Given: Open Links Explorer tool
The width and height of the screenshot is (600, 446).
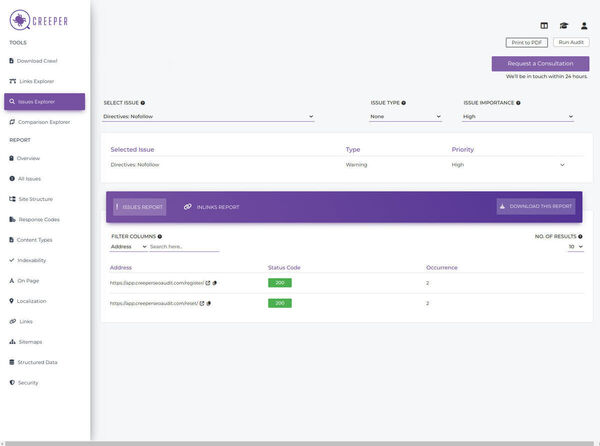Looking at the screenshot, I should coord(32,81).
